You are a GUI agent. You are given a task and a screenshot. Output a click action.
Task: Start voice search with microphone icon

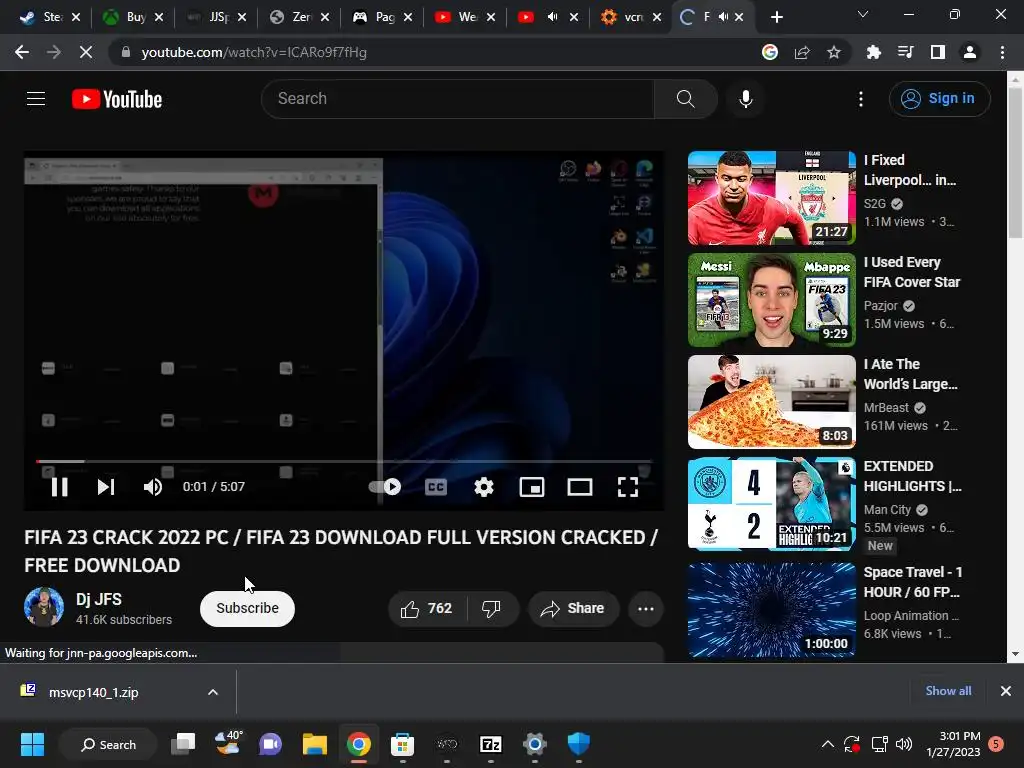point(746,99)
